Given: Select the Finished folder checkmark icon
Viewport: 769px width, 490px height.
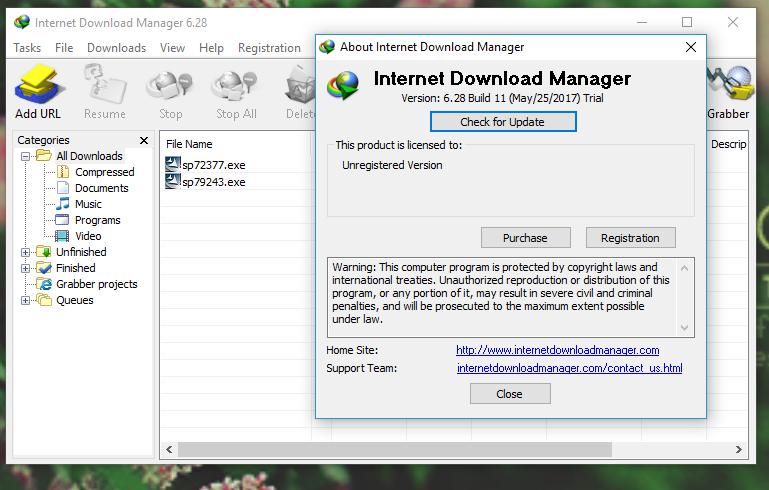Looking at the screenshot, I should (x=44, y=268).
